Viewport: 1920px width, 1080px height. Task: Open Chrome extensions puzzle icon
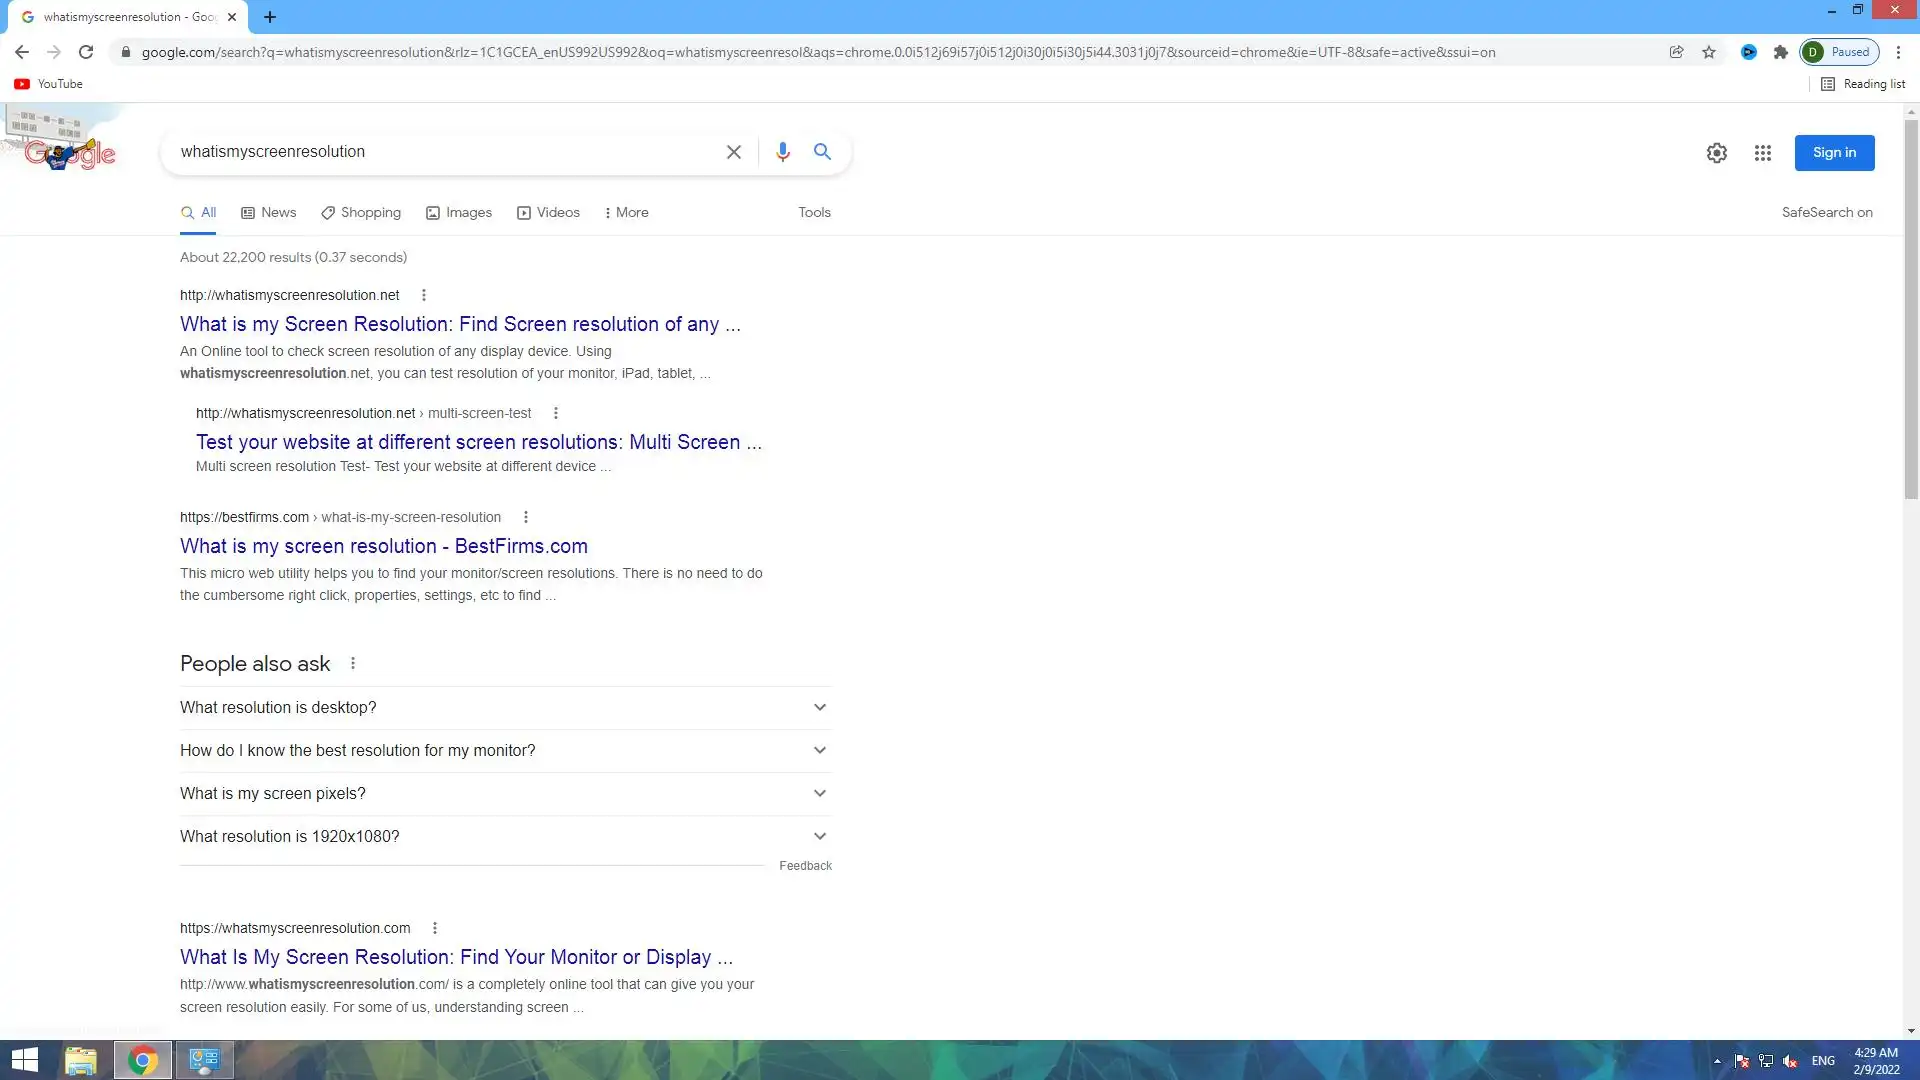coord(1780,52)
